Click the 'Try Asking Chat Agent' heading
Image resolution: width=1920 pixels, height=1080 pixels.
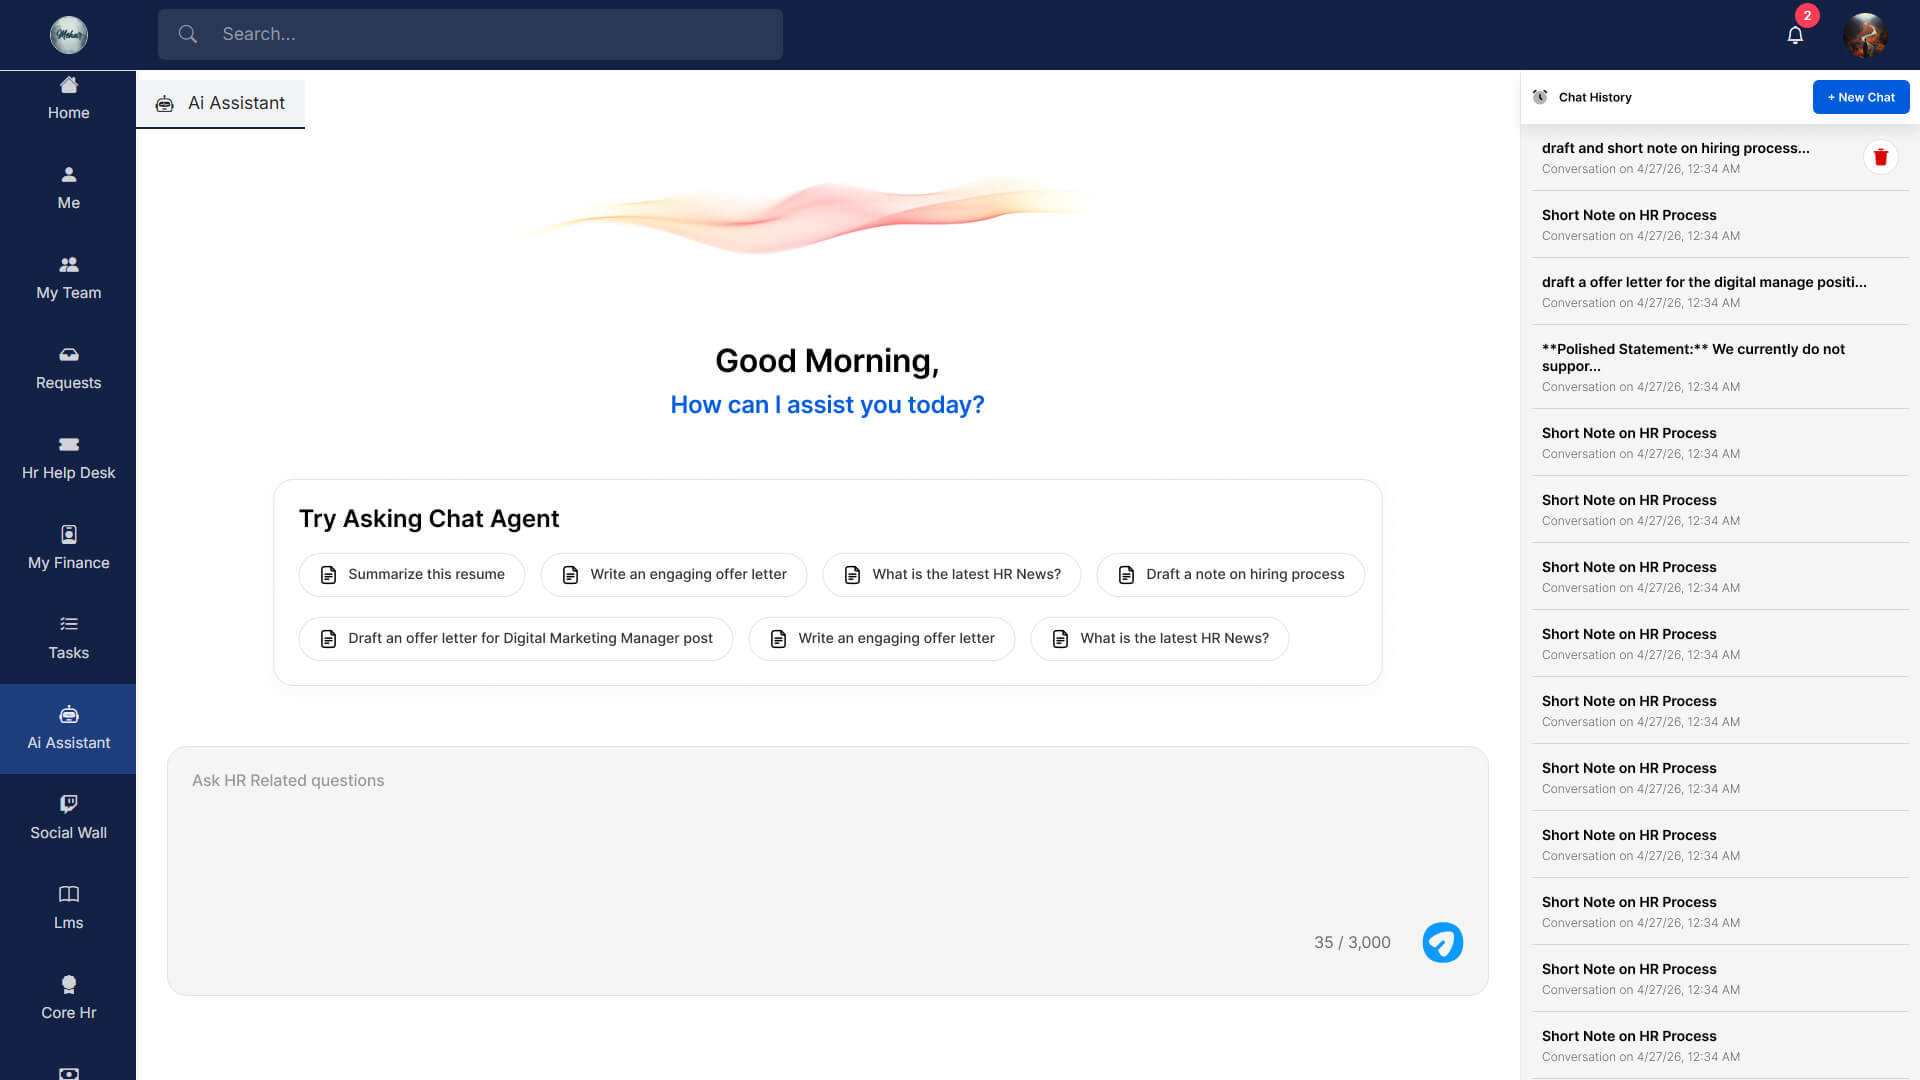click(429, 519)
